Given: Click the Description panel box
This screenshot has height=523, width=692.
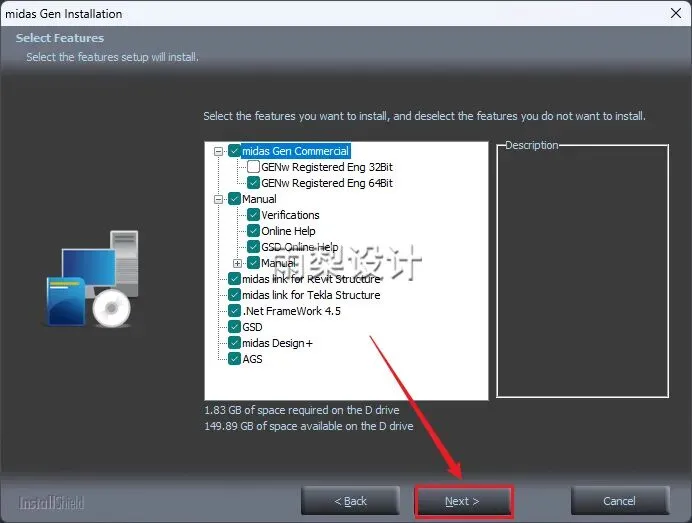Looking at the screenshot, I should pos(583,271).
